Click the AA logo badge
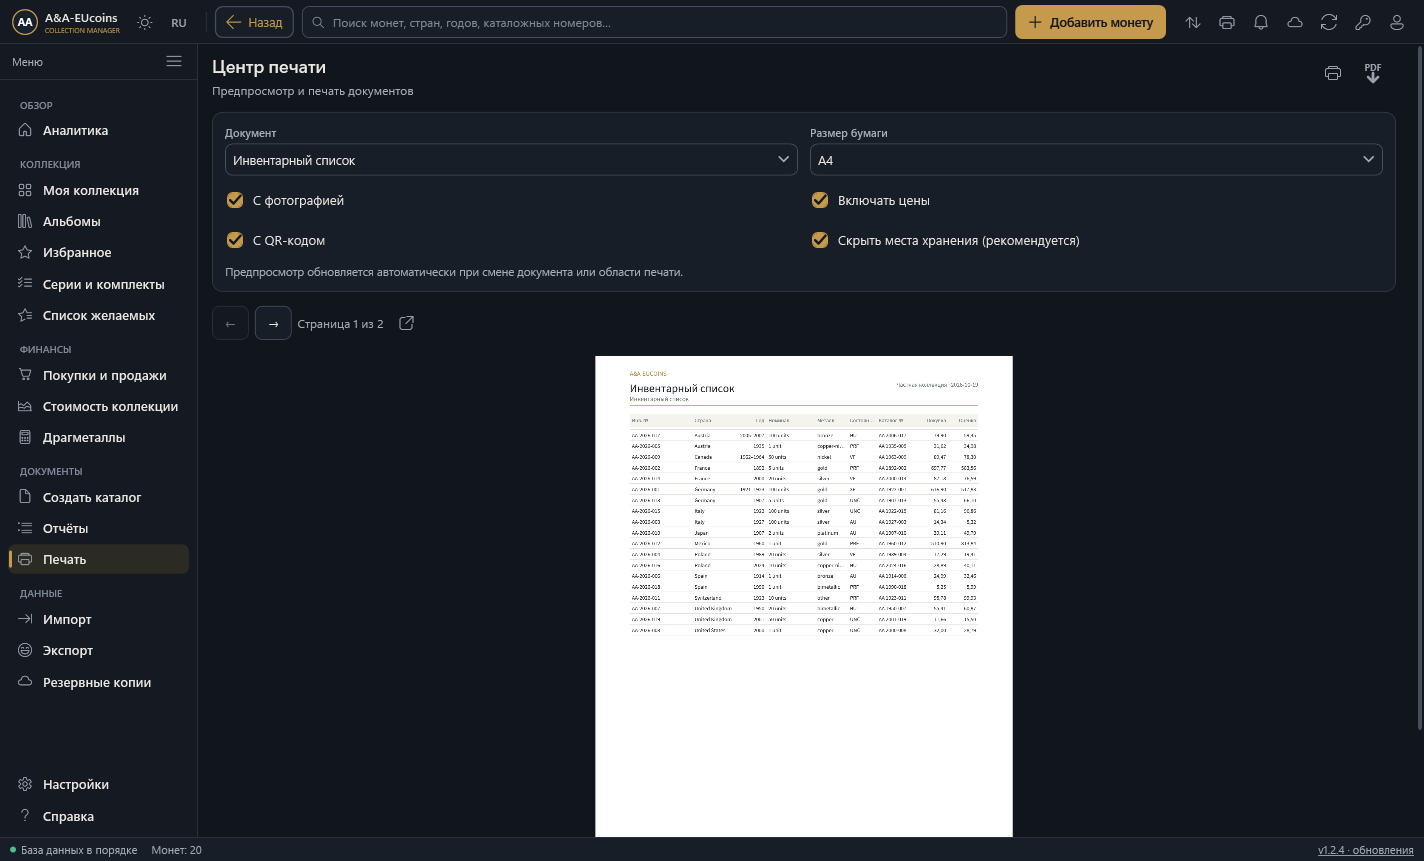Screen dimensions: 1424x861 coord(25,22)
